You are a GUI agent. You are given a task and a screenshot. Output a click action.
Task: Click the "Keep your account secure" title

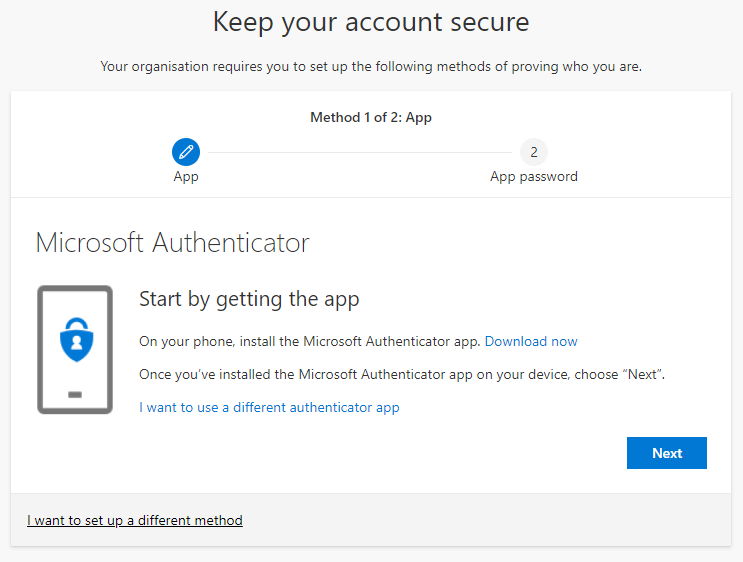pos(371,21)
